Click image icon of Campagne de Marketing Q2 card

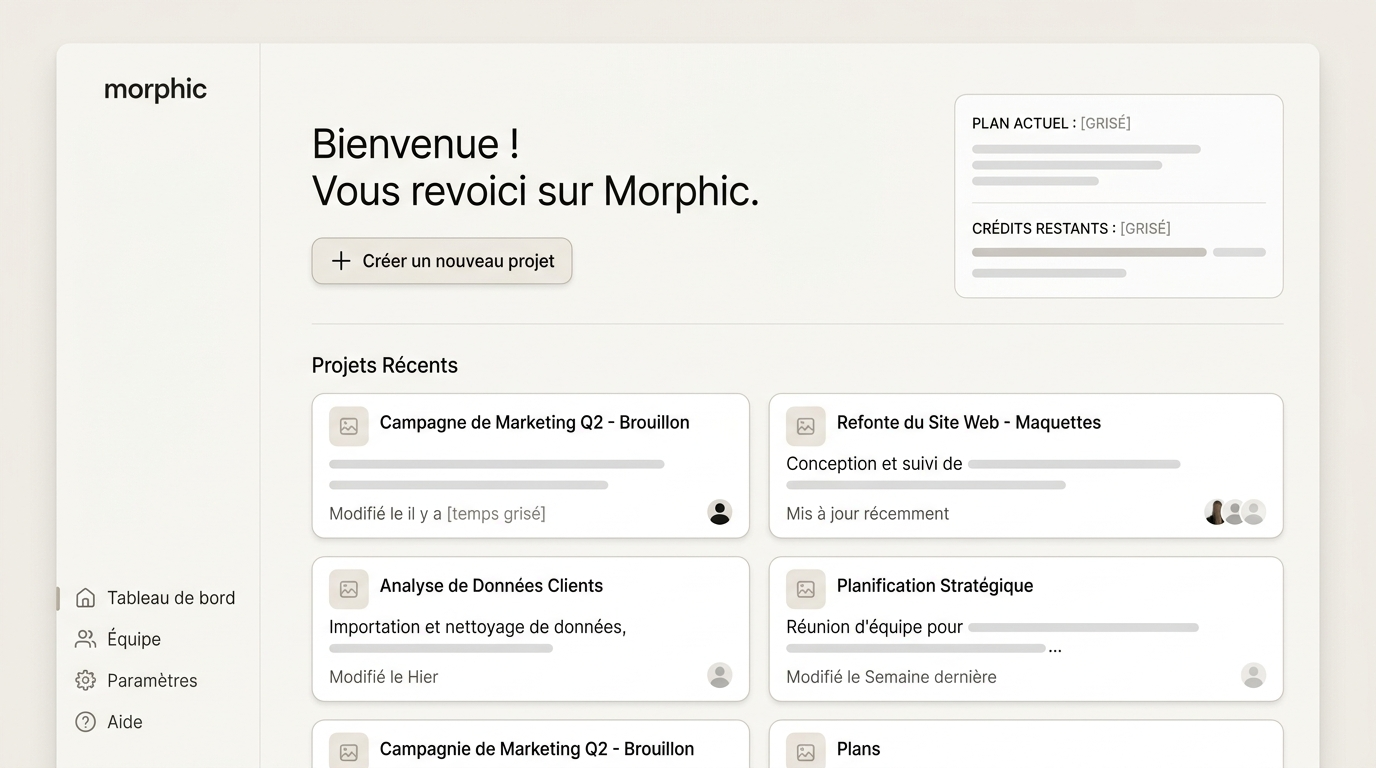coord(349,426)
